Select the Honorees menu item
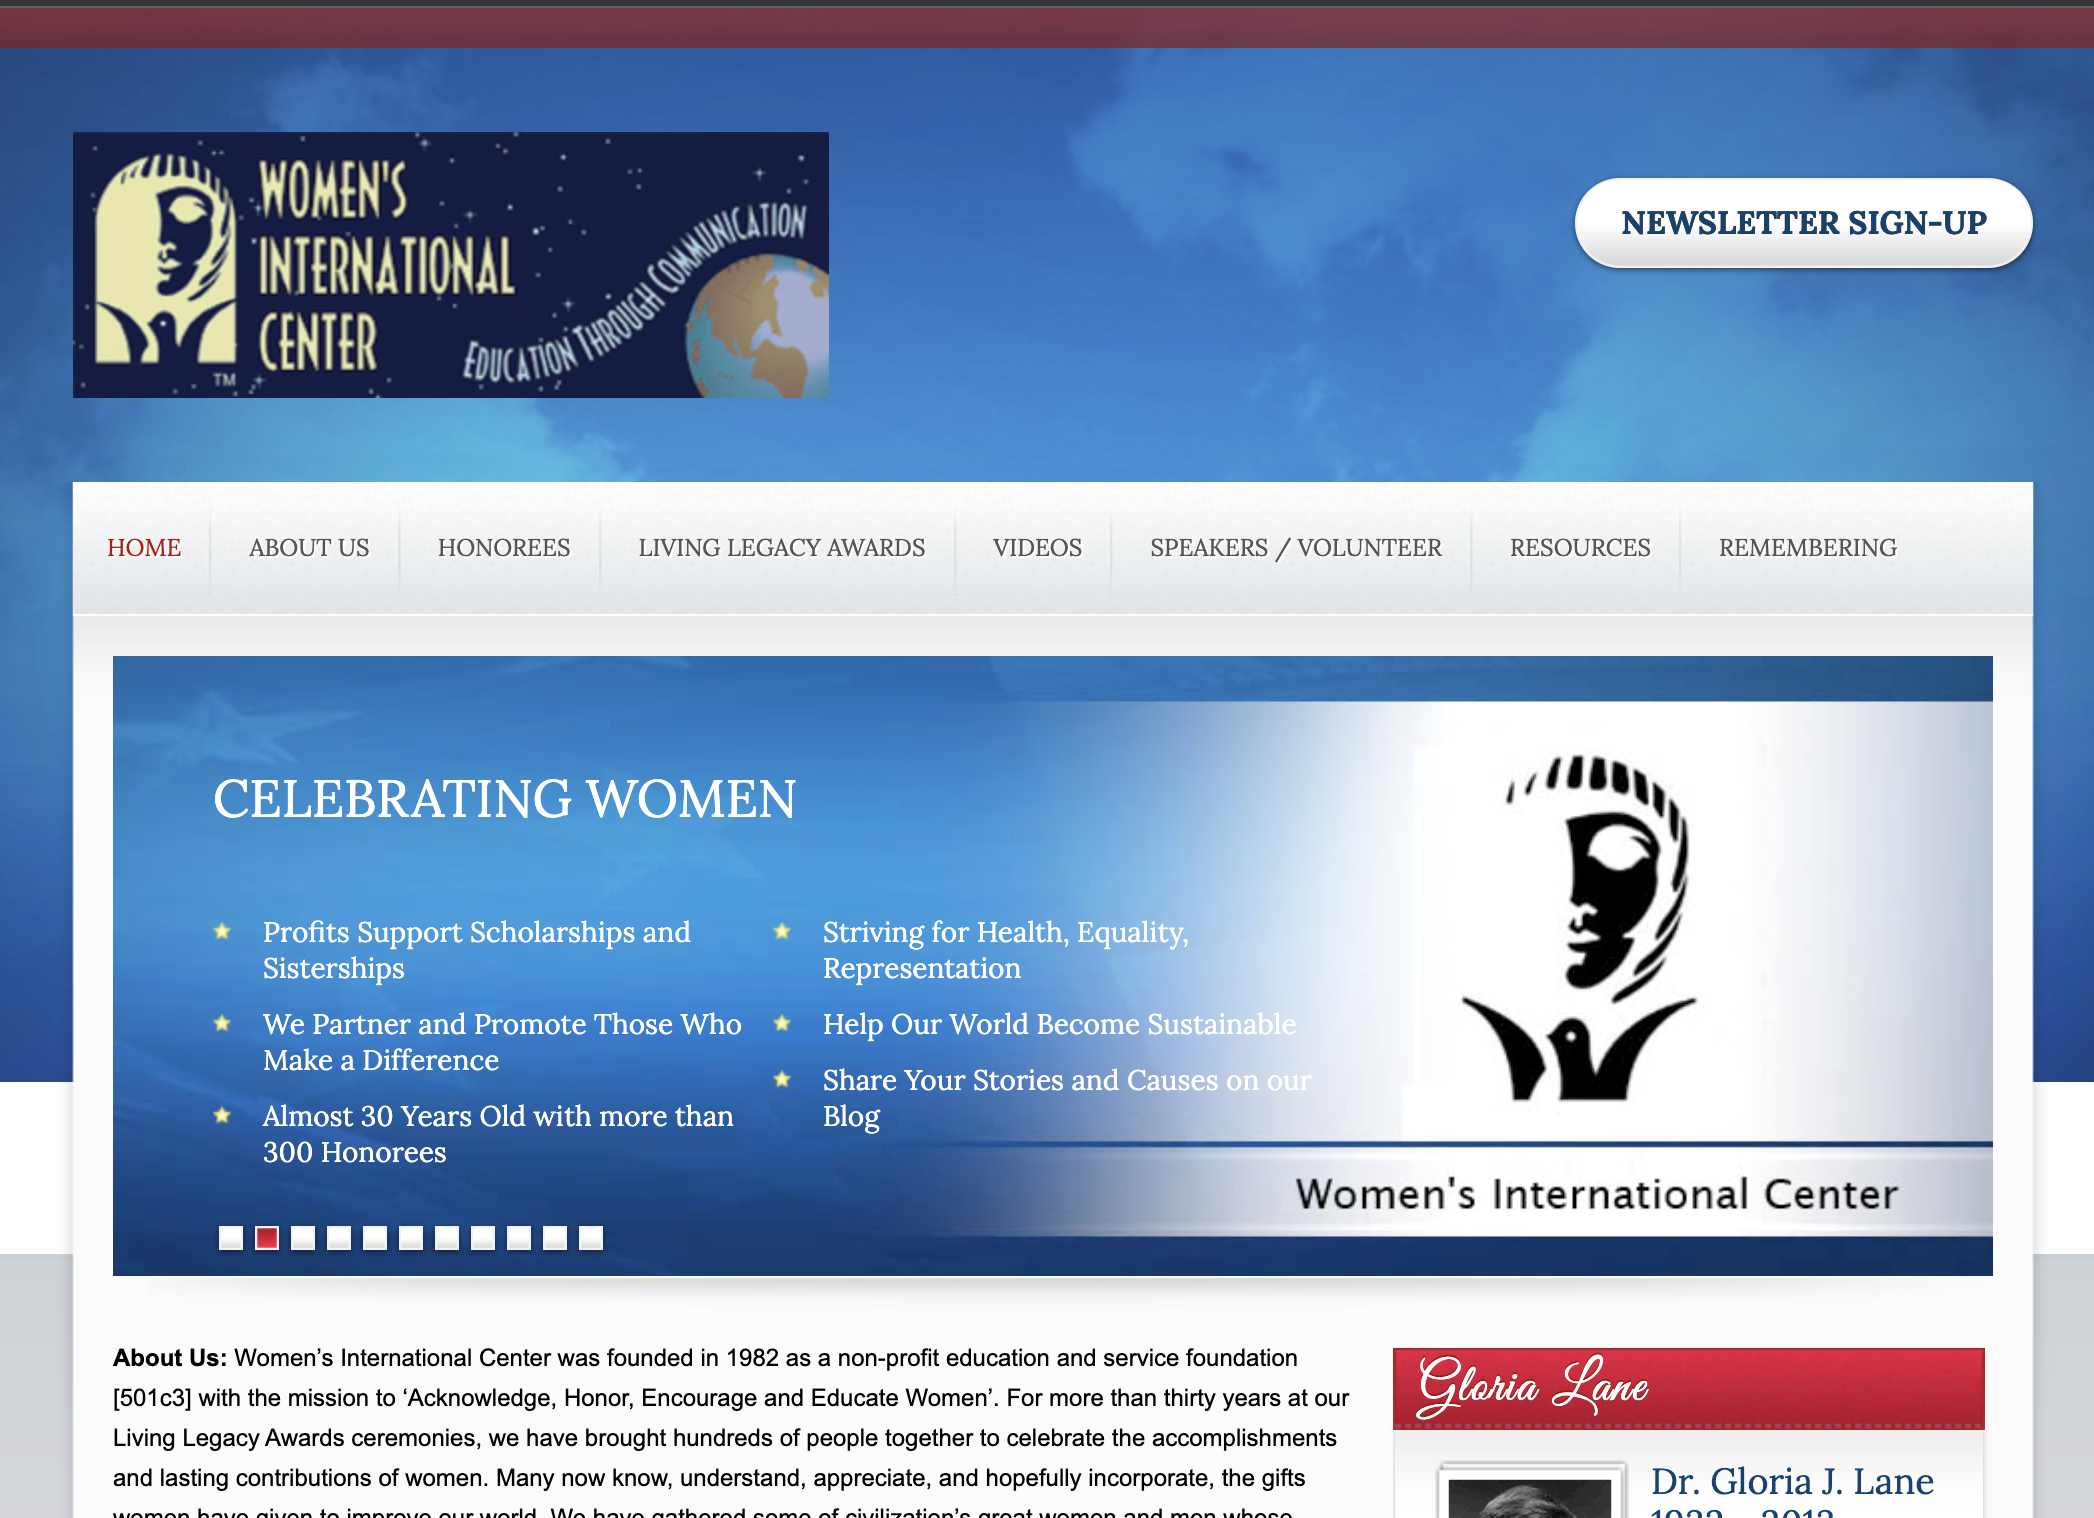This screenshot has width=2094, height=1518. 504,548
